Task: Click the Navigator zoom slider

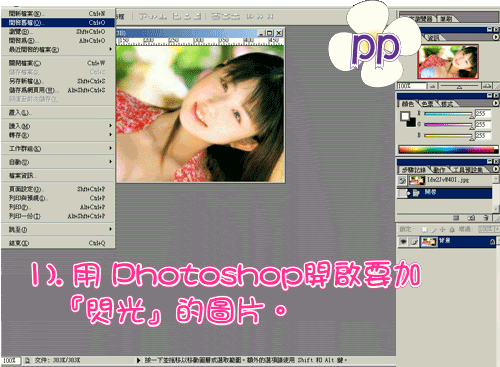Action: point(459,86)
